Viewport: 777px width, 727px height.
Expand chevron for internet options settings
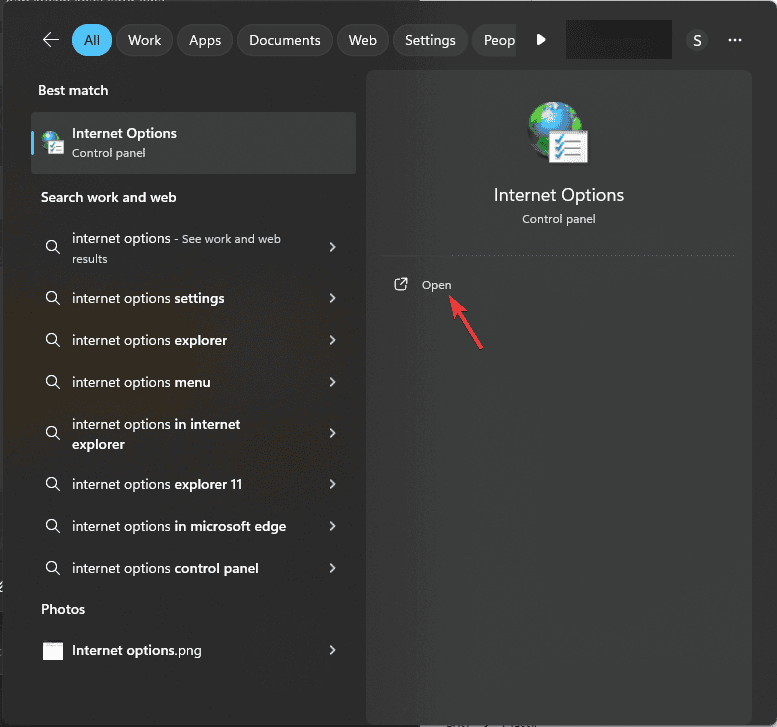[x=333, y=298]
